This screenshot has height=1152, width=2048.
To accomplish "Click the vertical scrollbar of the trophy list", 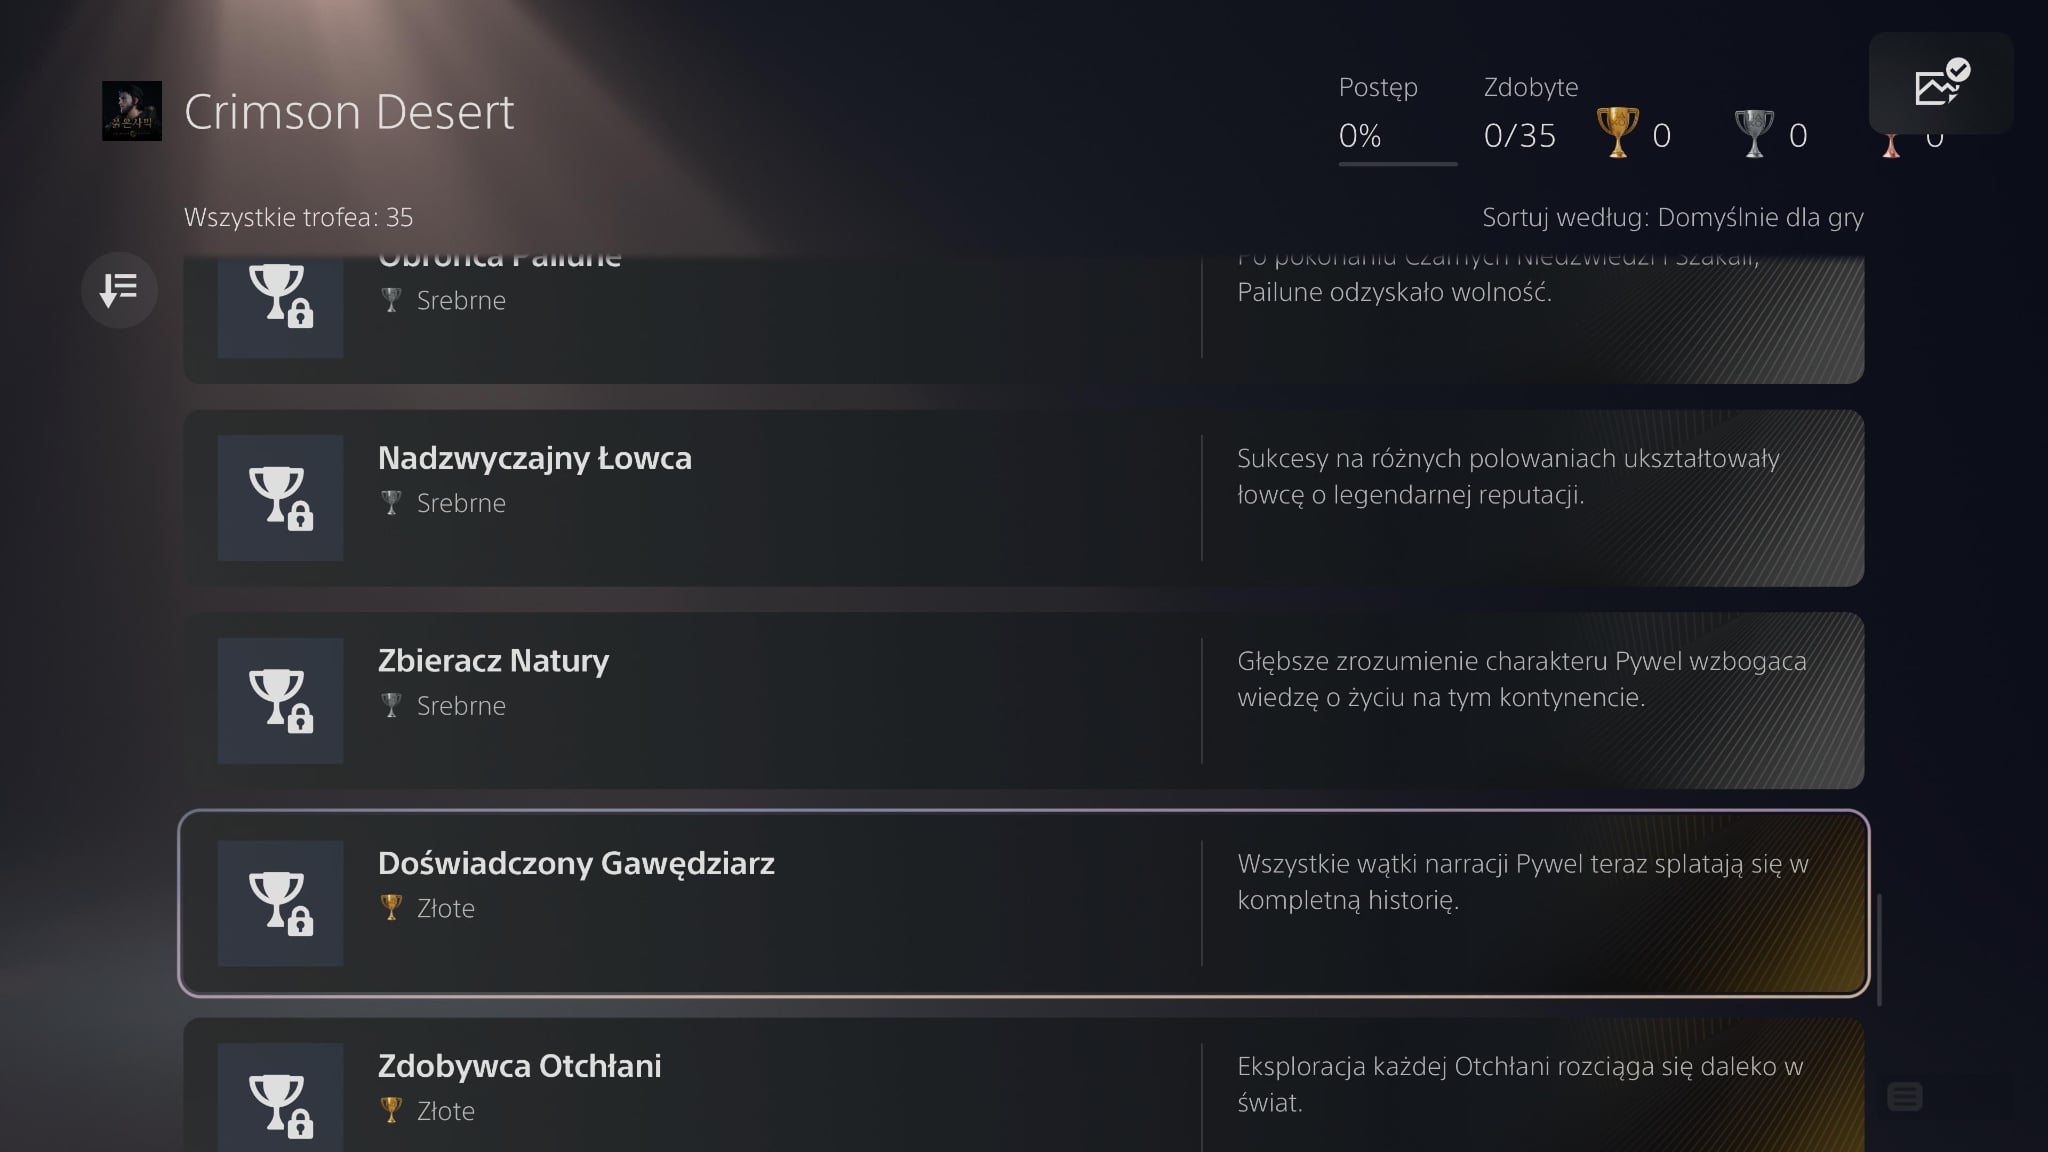I will pos(1880,950).
